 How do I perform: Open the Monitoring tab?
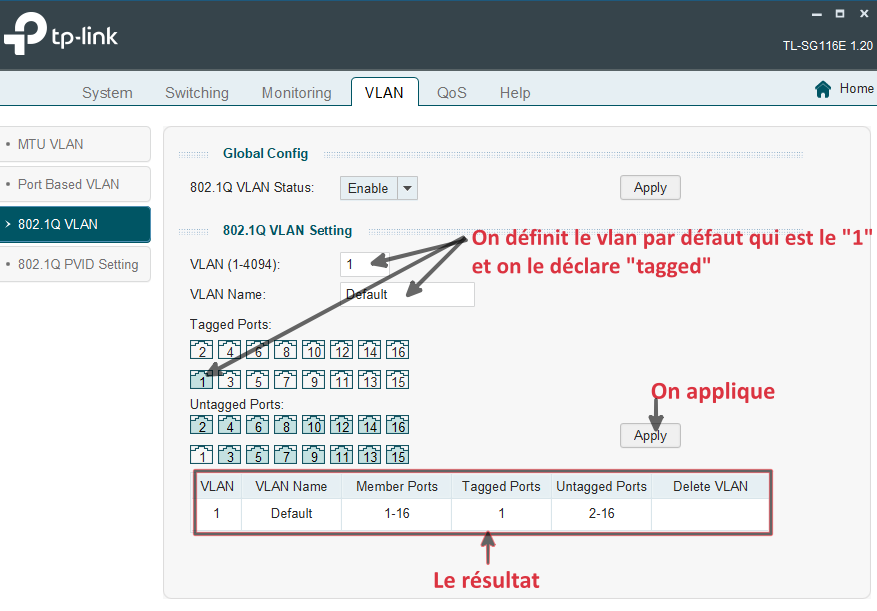pos(296,93)
